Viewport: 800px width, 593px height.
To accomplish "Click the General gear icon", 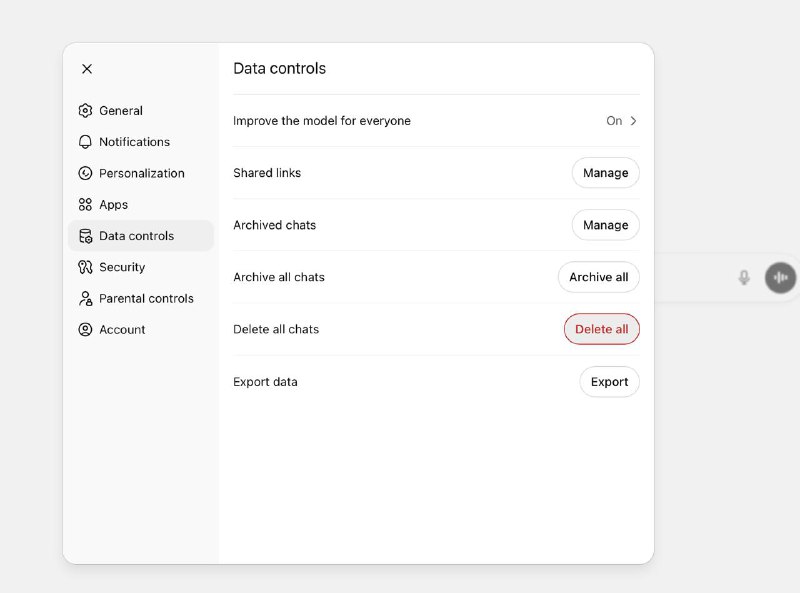I will coord(85,111).
